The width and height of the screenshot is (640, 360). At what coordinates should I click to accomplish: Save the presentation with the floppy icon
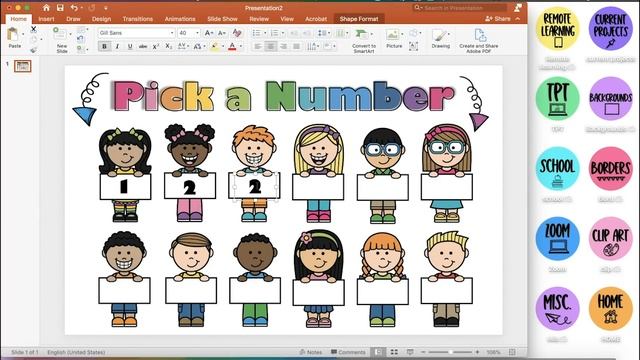(x=60, y=8)
